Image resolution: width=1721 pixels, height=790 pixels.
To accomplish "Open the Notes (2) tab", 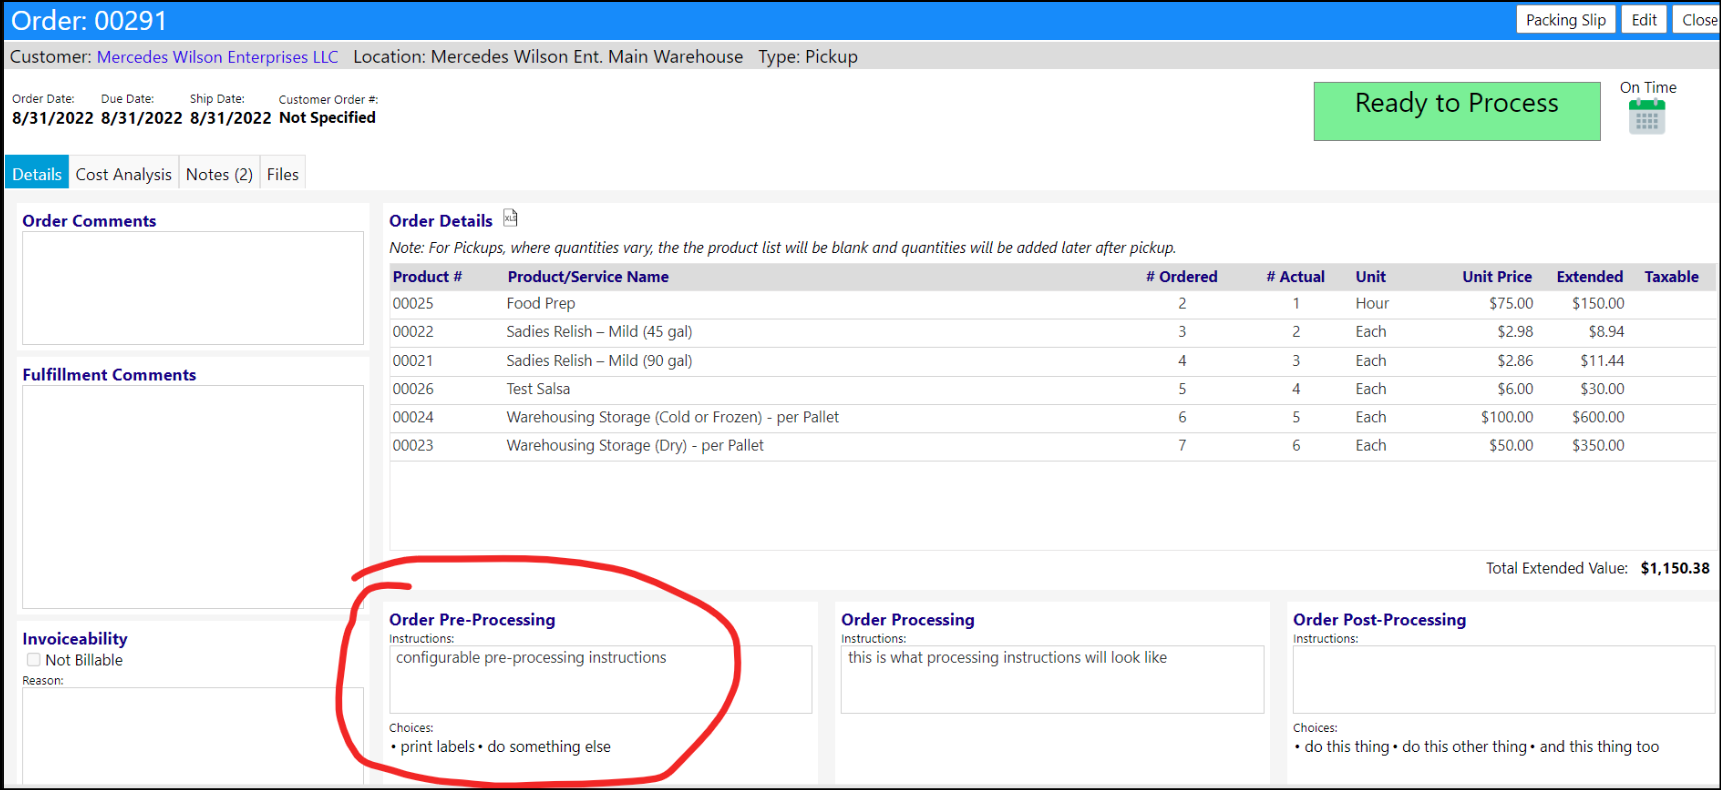I will tap(219, 174).
